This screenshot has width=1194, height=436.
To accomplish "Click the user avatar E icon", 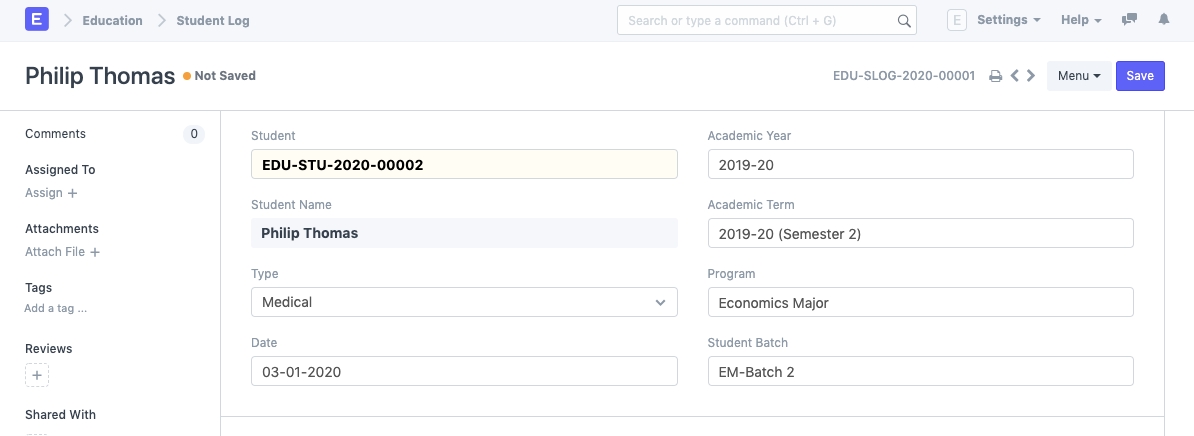I will [x=956, y=20].
